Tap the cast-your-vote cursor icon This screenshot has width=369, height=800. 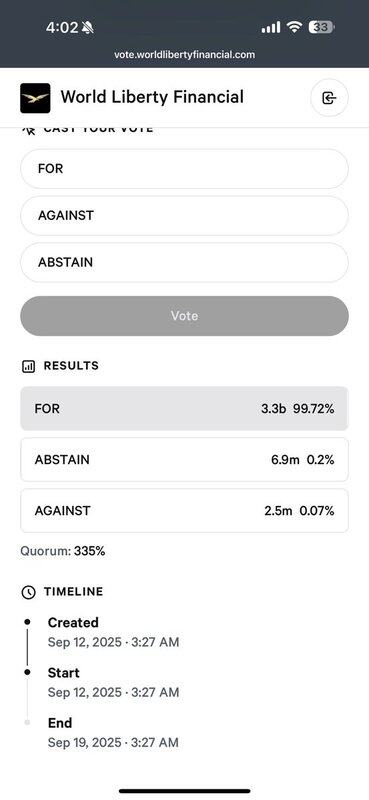coord(29,131)
